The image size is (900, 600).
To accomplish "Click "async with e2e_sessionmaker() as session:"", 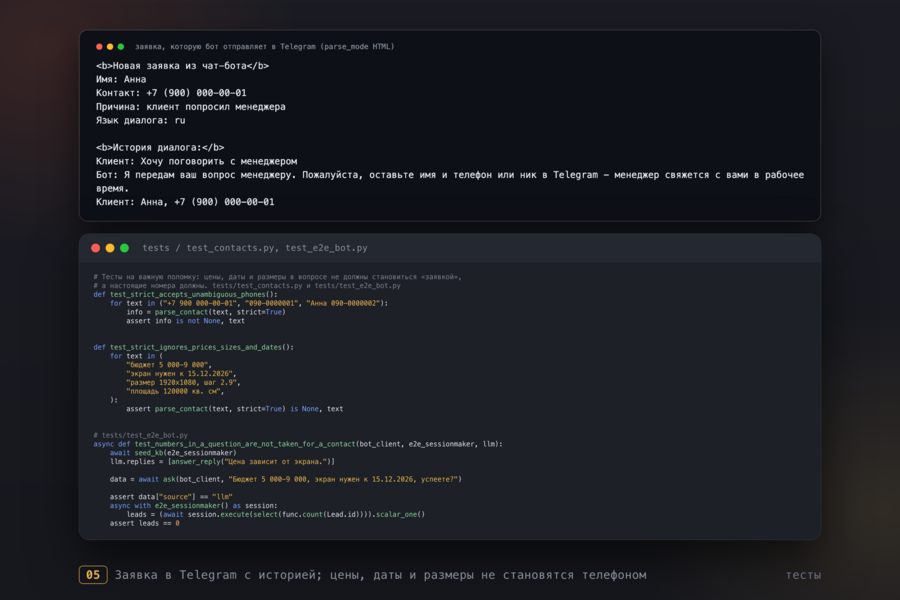I will click(194, 506).
